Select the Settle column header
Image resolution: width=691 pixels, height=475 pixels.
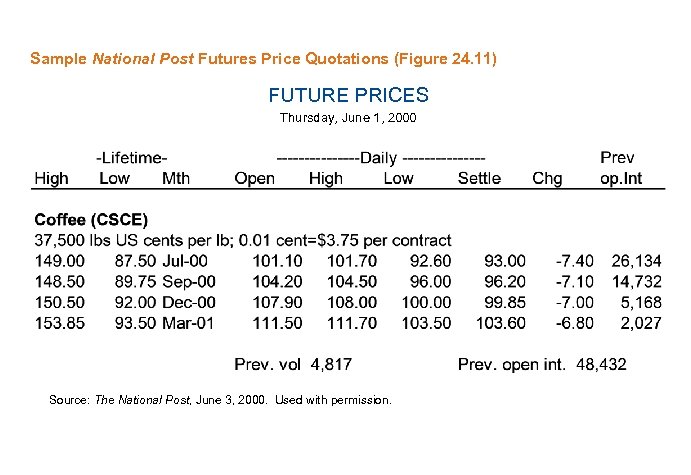tap(479, 179)
